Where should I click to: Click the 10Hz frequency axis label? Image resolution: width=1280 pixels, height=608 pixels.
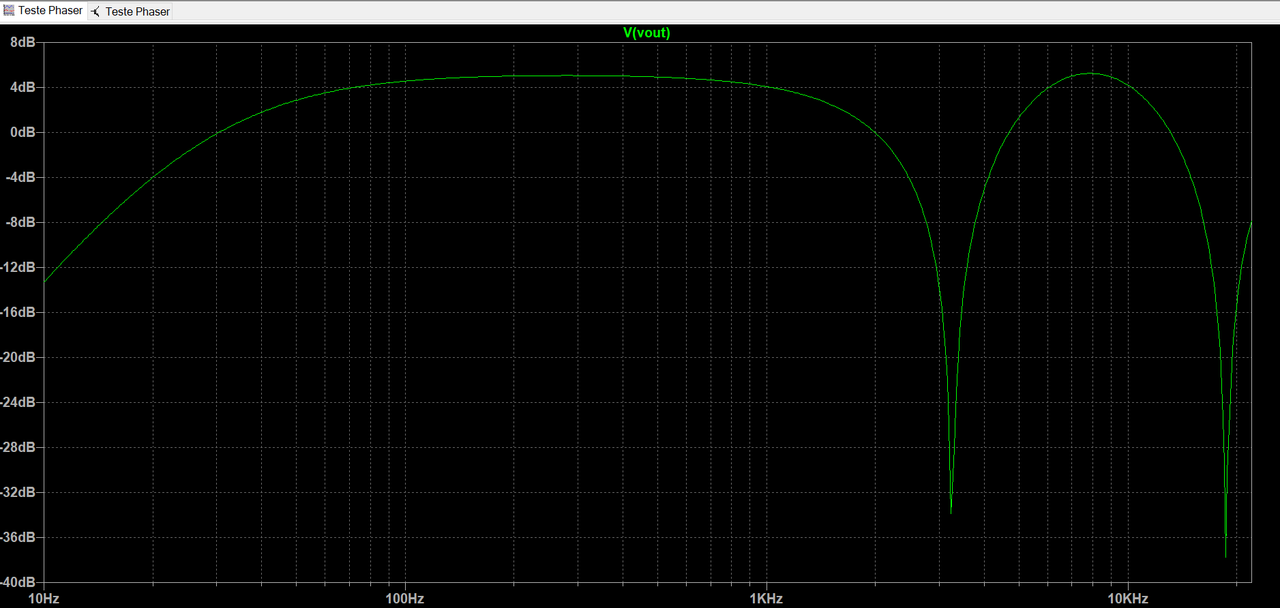tap(44, 599)
